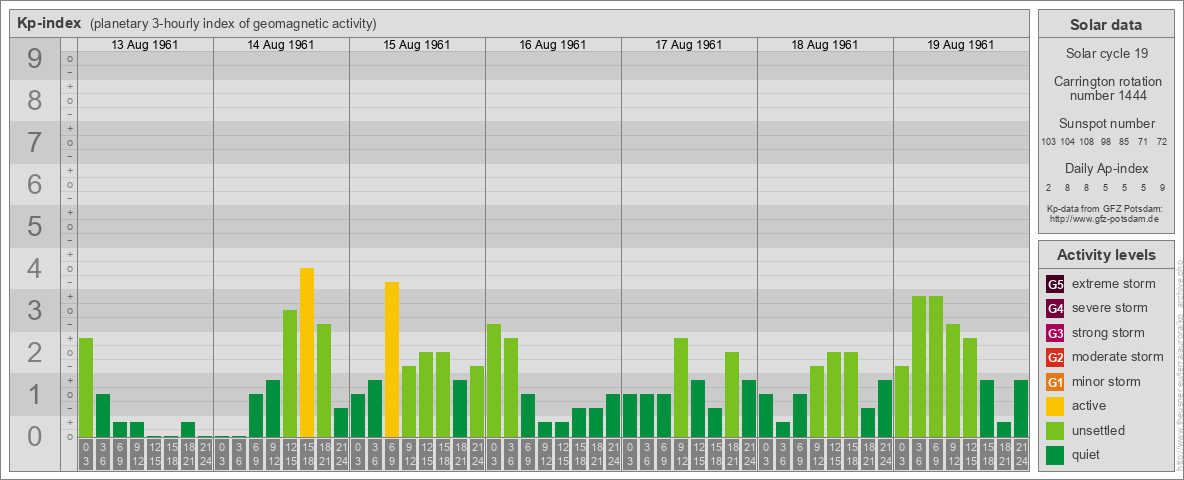The width and height of the screenshot is (1184, 480).
Task: Click the 'unsettled' legend label
Action: coord(1099,430)
